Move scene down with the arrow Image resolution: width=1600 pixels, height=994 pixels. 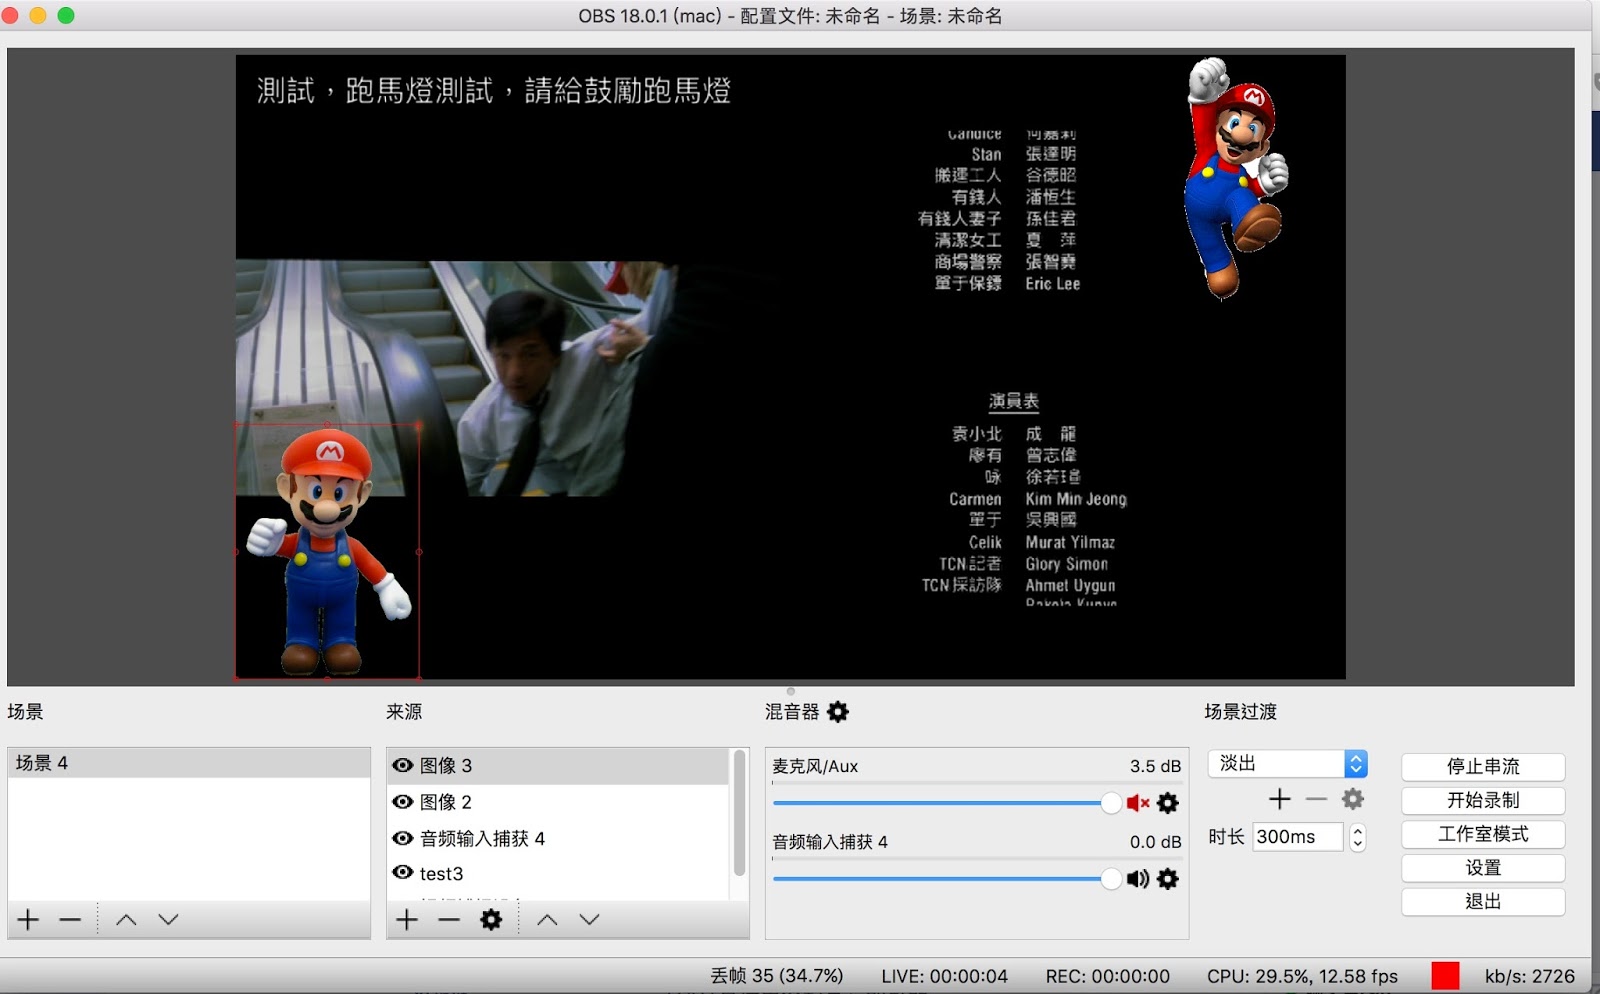pyautogui.click(x=168, y=919)
